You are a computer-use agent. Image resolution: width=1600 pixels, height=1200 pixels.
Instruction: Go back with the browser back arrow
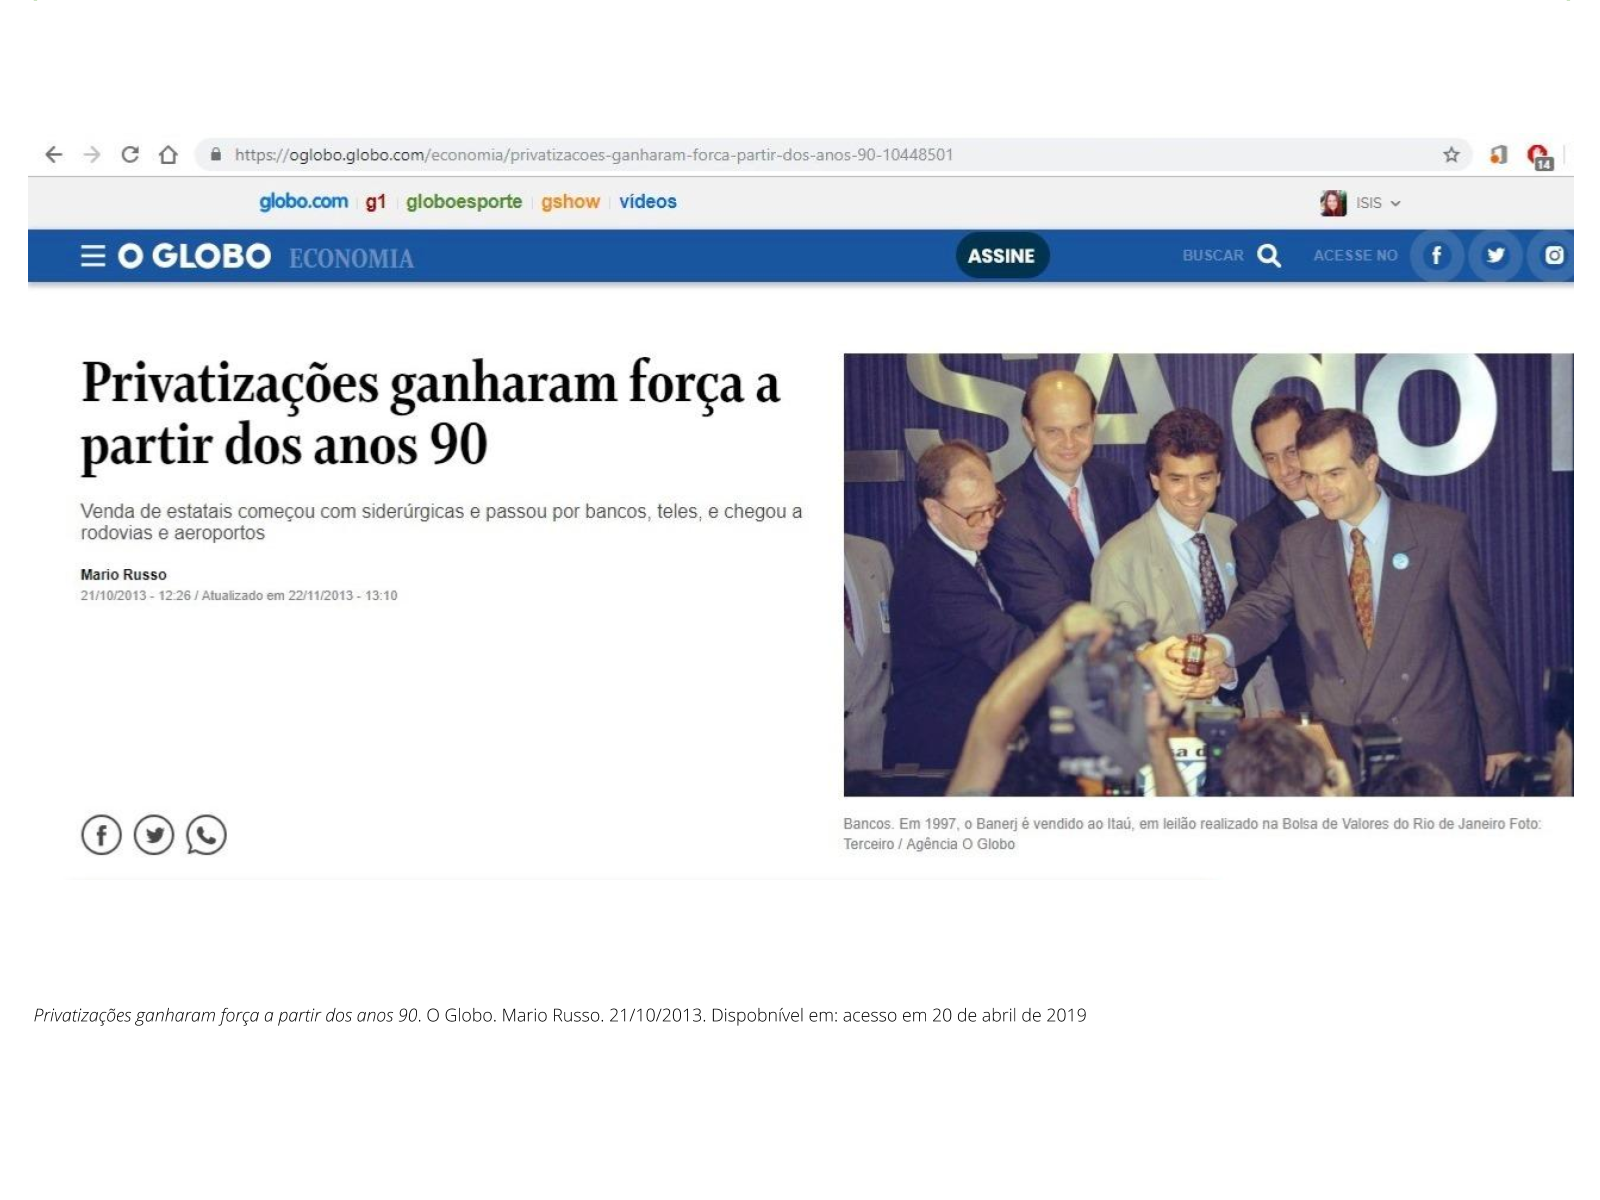click(x=54, y=155)
